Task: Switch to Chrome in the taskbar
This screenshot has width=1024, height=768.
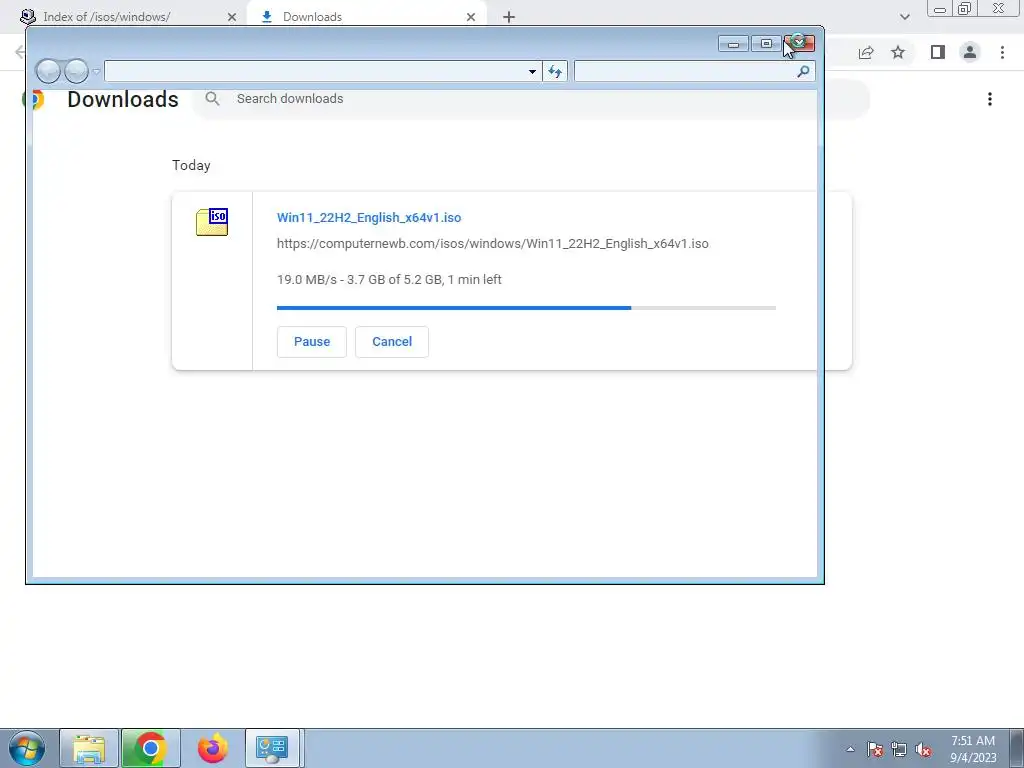Action: (x=150, y=748)
